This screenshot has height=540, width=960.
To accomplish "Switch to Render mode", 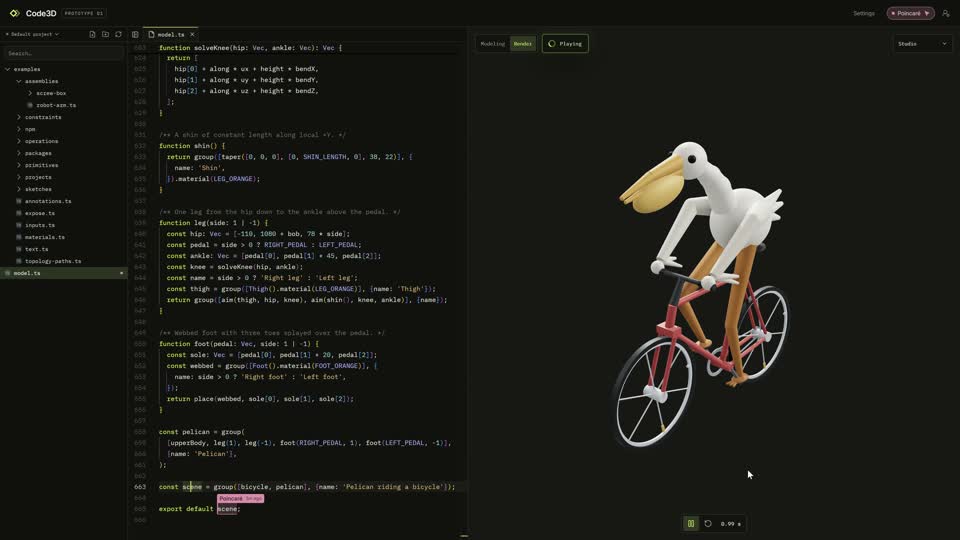I will coord(522,43).
